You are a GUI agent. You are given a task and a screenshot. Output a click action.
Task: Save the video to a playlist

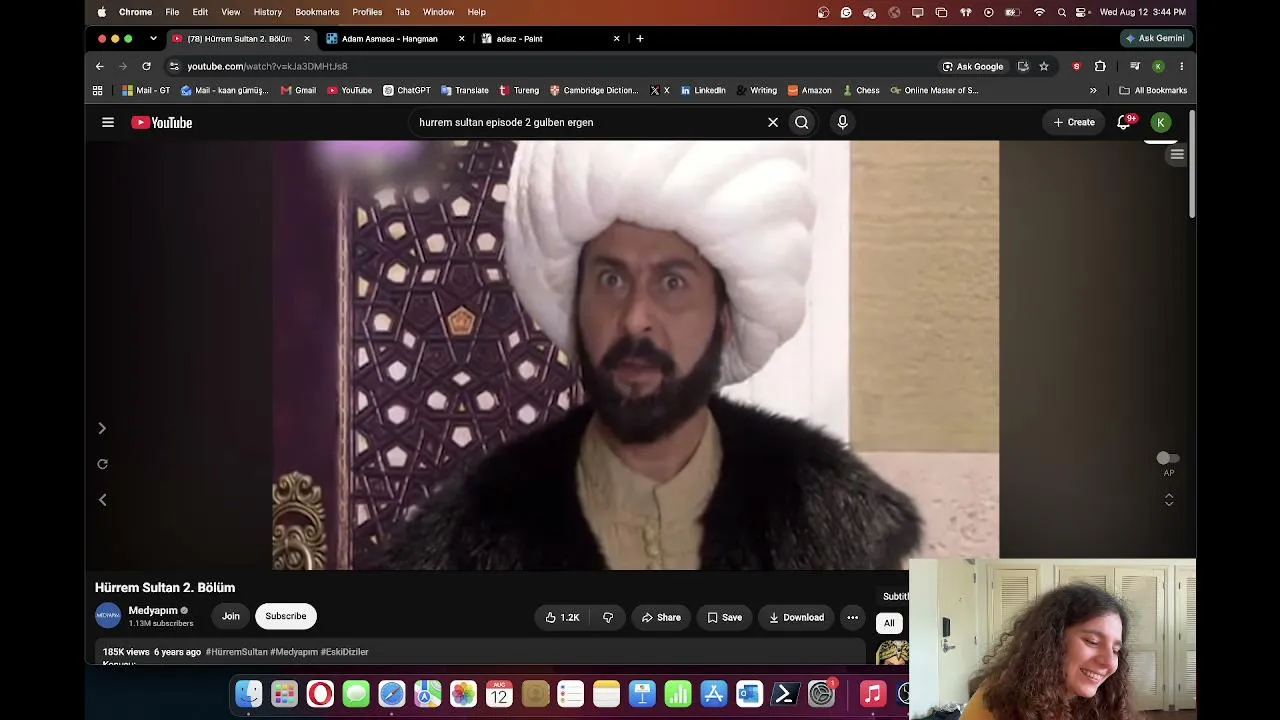(725, 617)
